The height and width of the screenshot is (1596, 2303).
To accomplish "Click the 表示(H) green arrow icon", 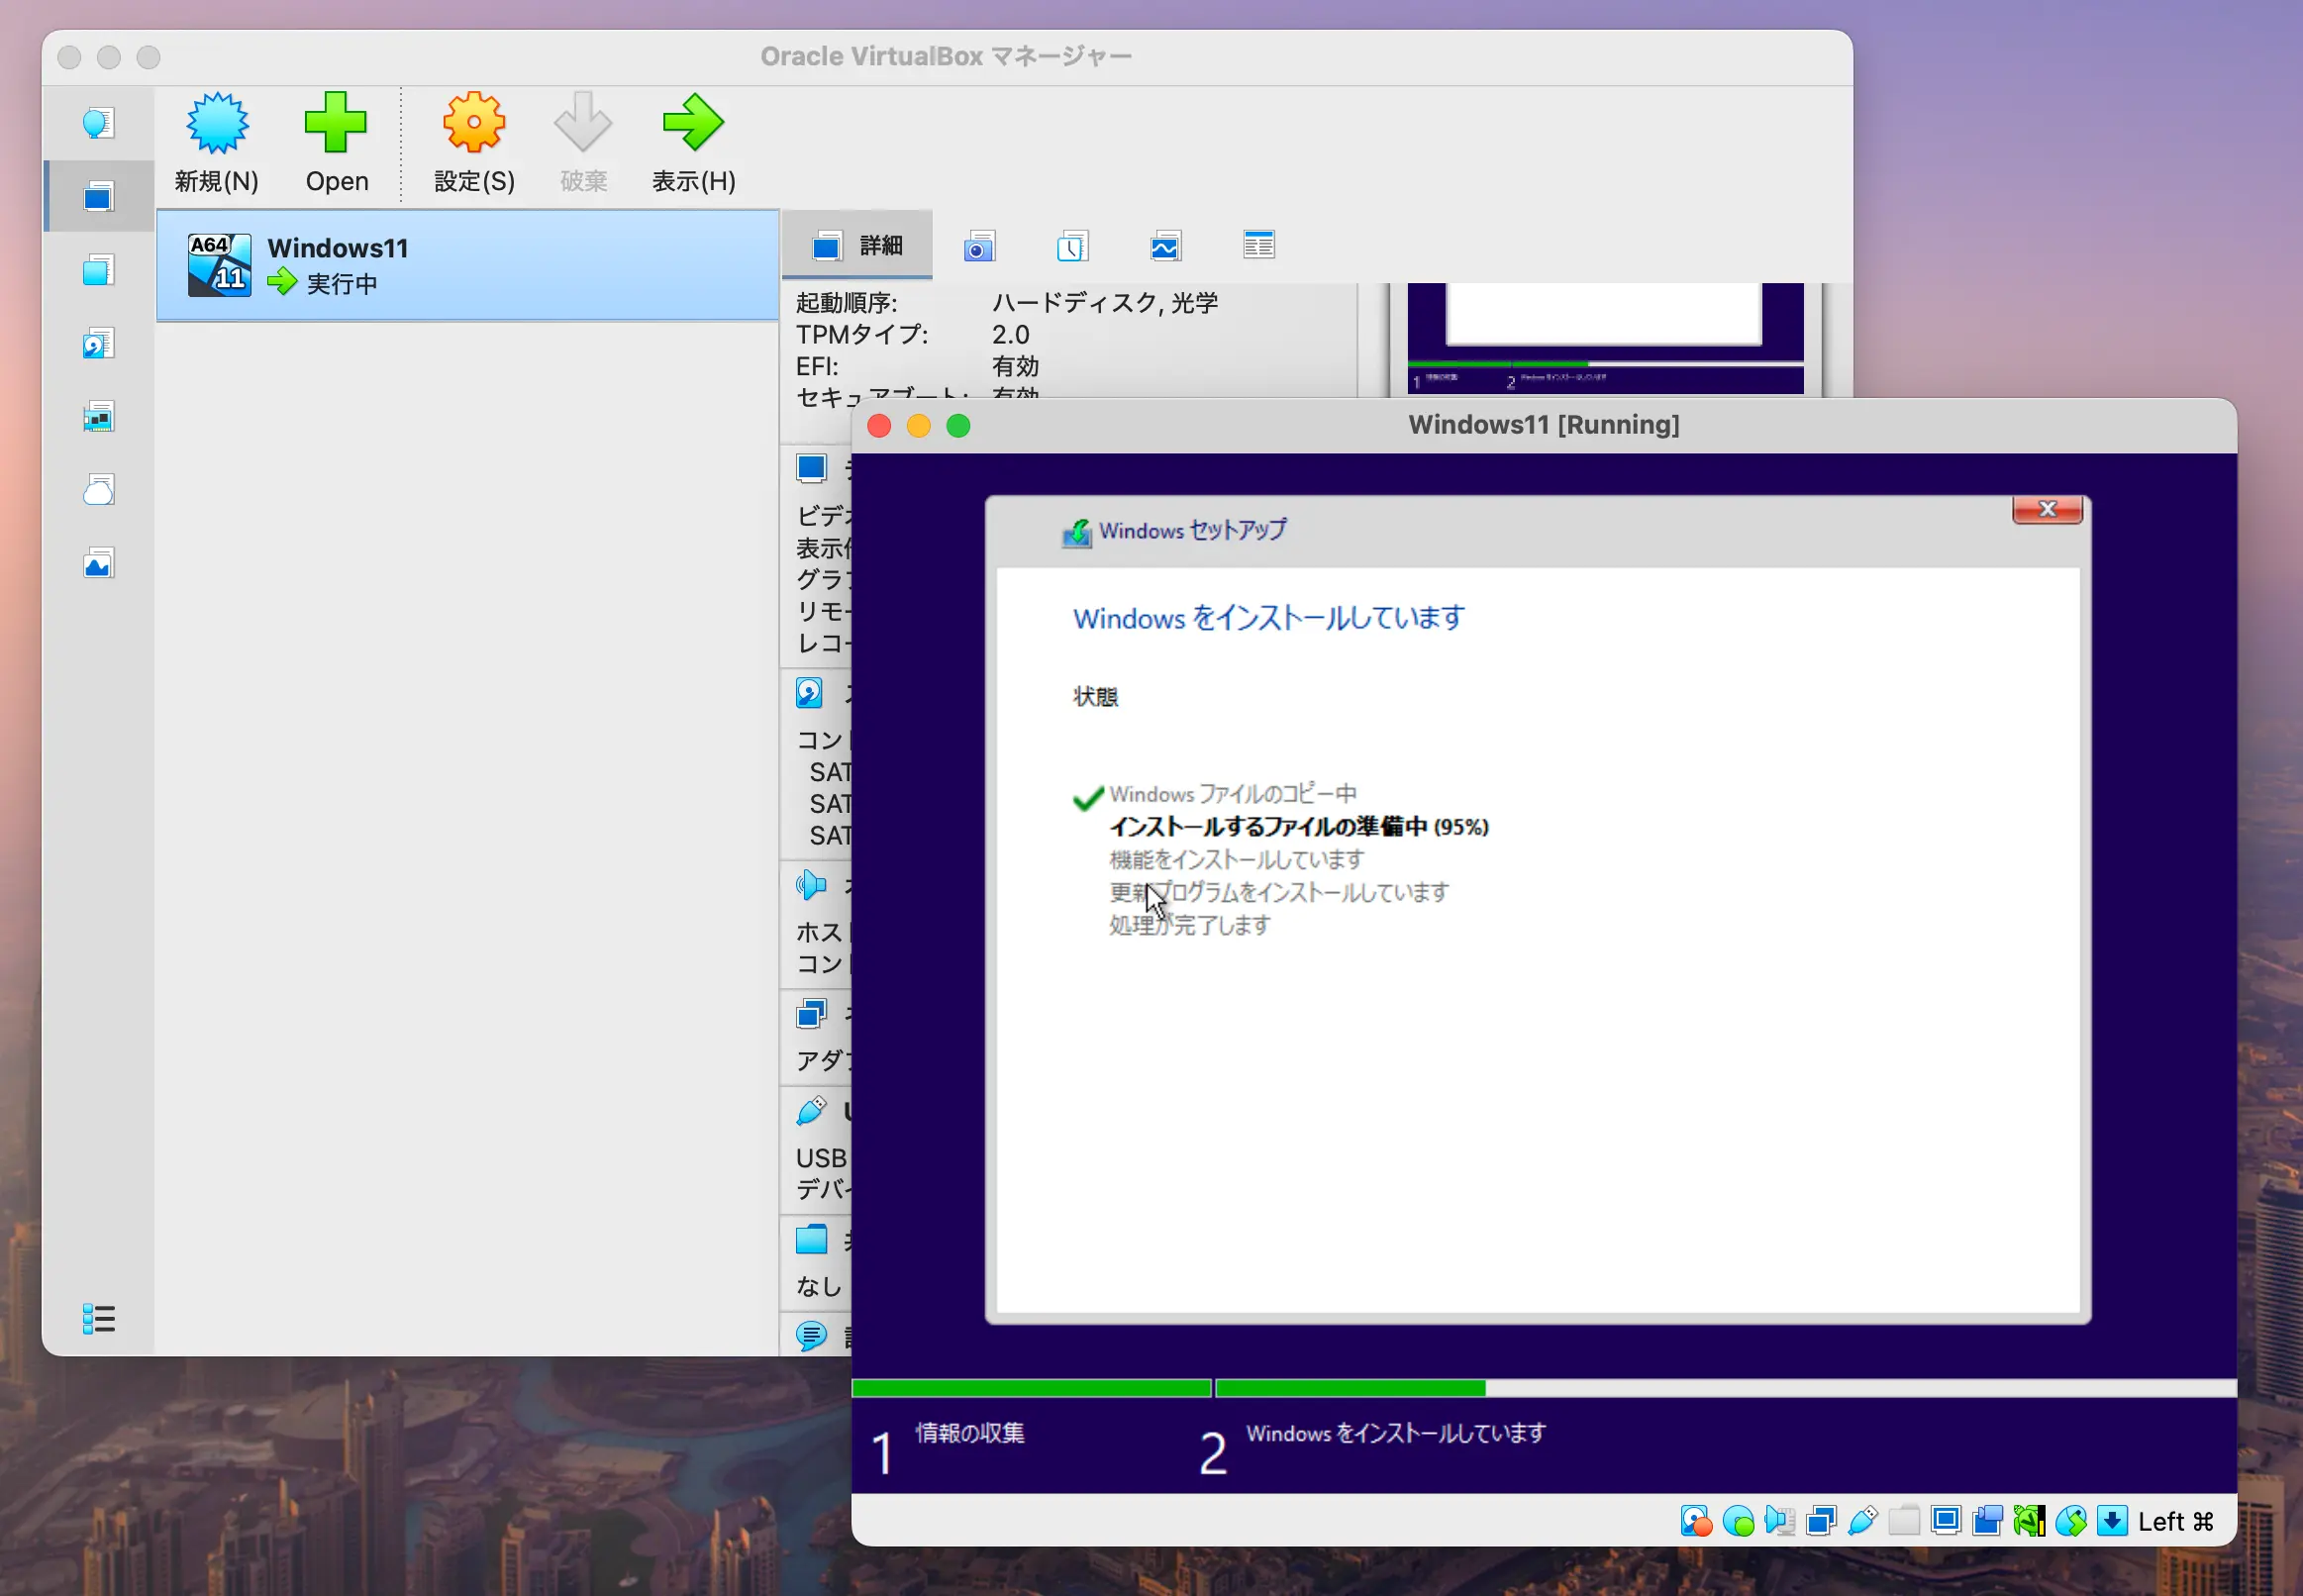I will pos(693,124).
